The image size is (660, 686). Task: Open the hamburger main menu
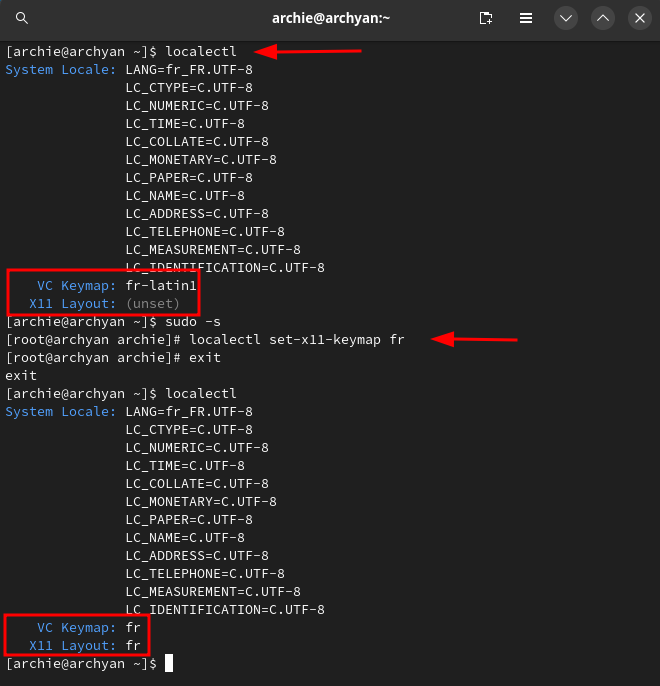(526, 18)
